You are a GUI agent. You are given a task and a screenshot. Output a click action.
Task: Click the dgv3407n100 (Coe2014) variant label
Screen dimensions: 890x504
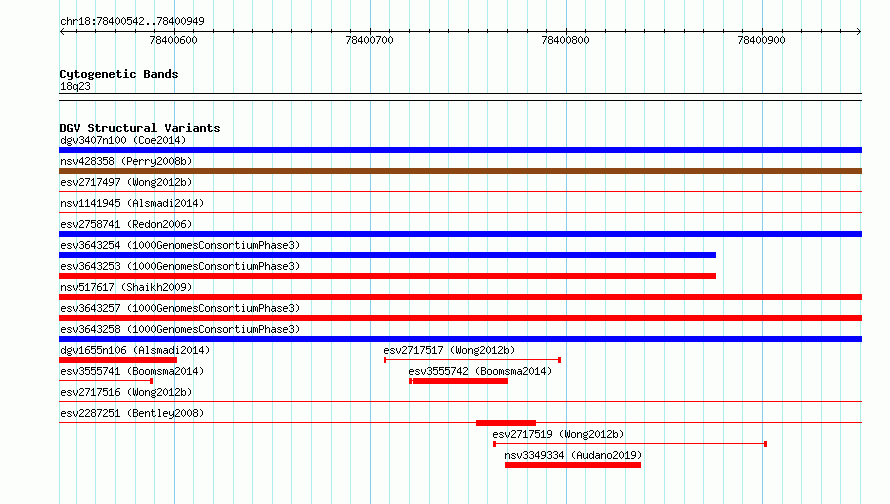123,140
